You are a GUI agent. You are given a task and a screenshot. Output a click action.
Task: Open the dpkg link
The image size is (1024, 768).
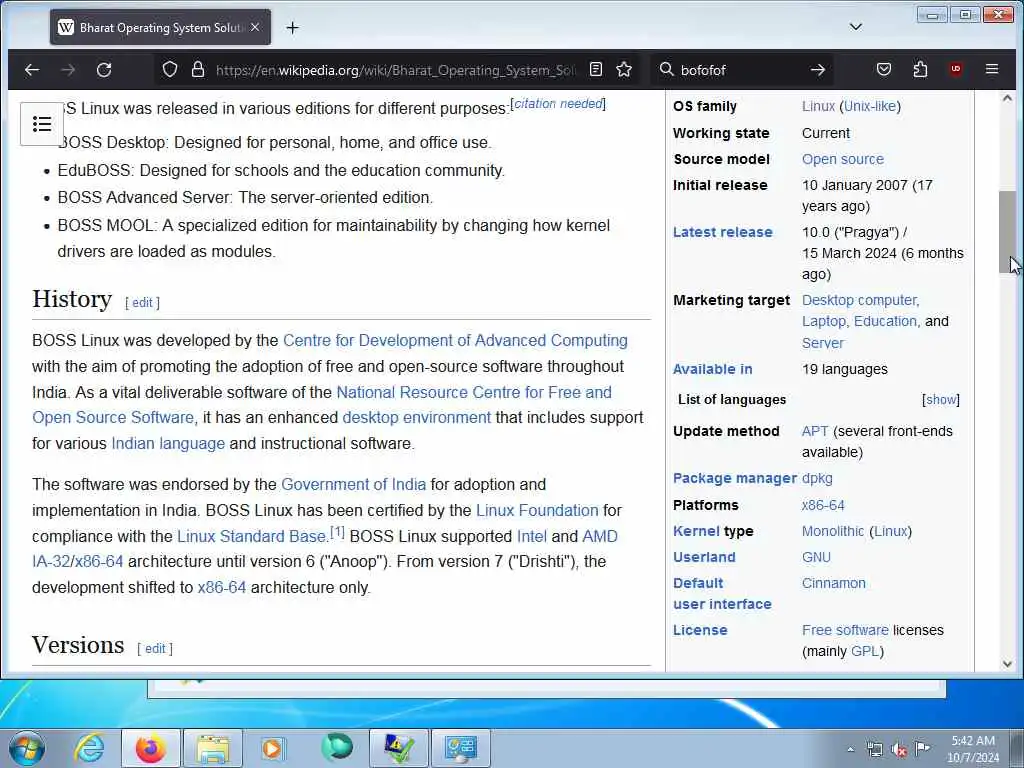click(817, 479)
